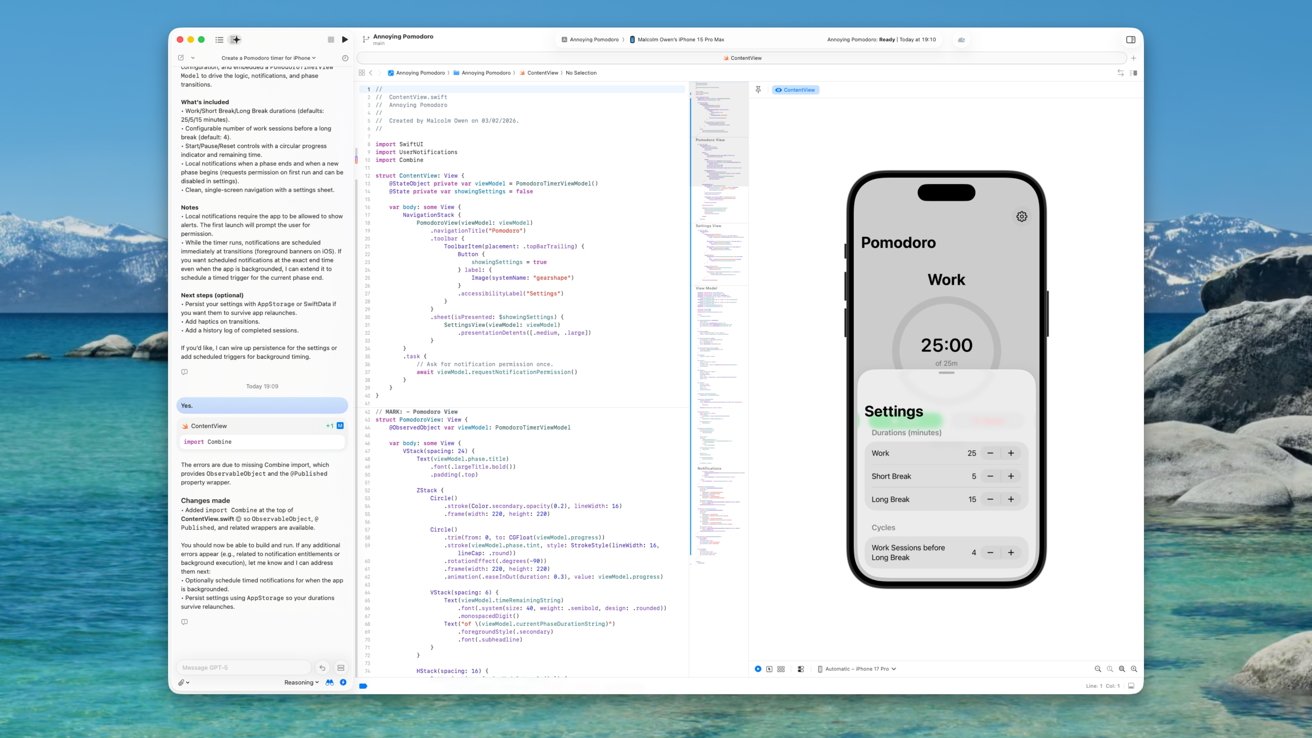Run the Annoying Pomodoro app with the play button
1312x738 pixels.
[x=345, y=39]
